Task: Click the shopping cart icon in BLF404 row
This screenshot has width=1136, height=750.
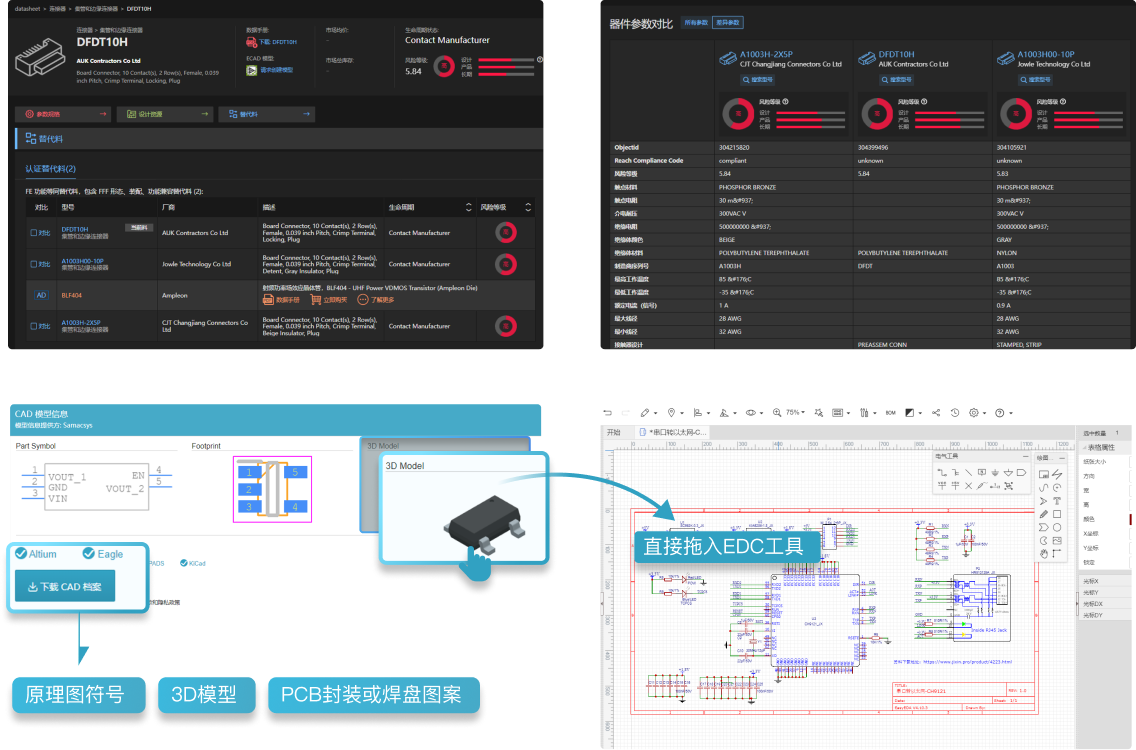Action: coord(316,299)
